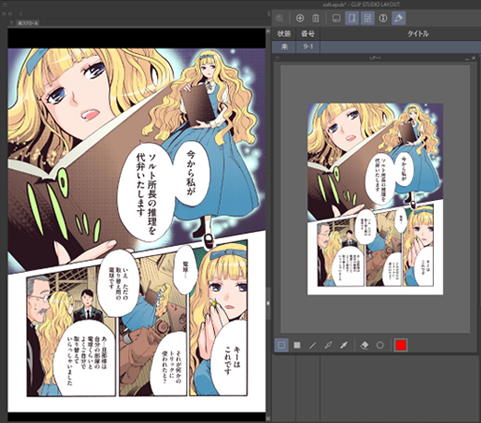Viewport: 481px width, 423px height.
Task: Close the report preview sub-panel
Action: click(x=474, y=58)
